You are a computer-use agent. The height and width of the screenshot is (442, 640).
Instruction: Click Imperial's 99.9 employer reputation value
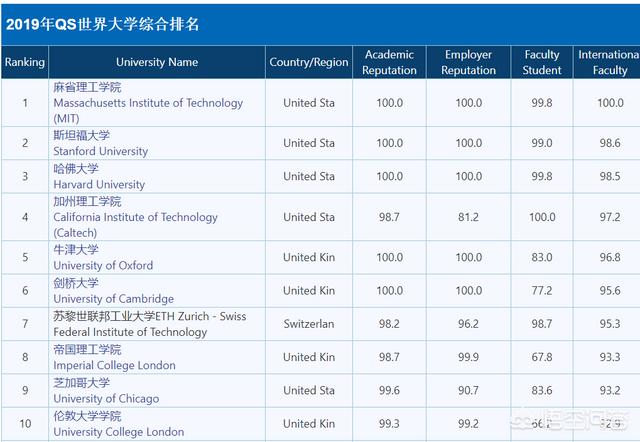tap(468, 357)
